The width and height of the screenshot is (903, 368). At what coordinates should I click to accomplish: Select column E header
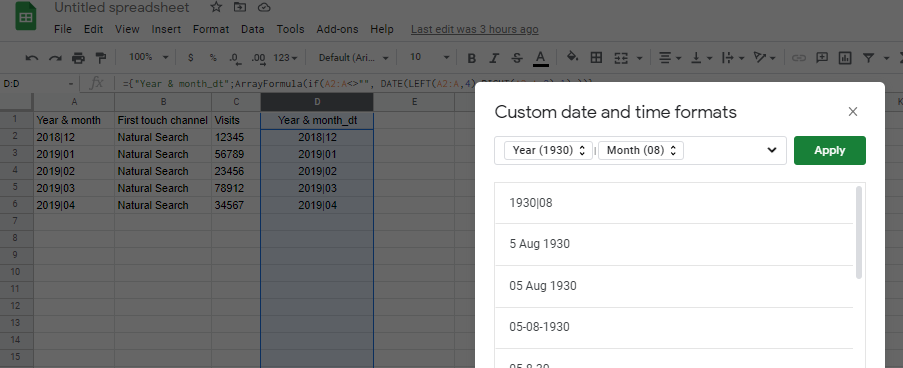click(414, 102)
